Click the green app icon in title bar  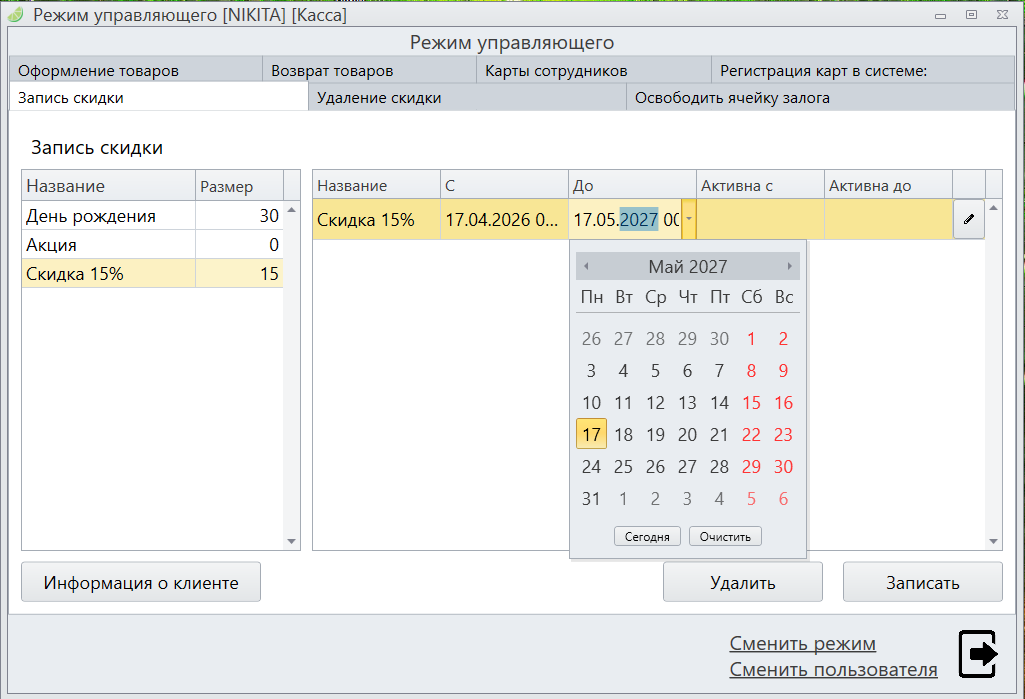16,15
